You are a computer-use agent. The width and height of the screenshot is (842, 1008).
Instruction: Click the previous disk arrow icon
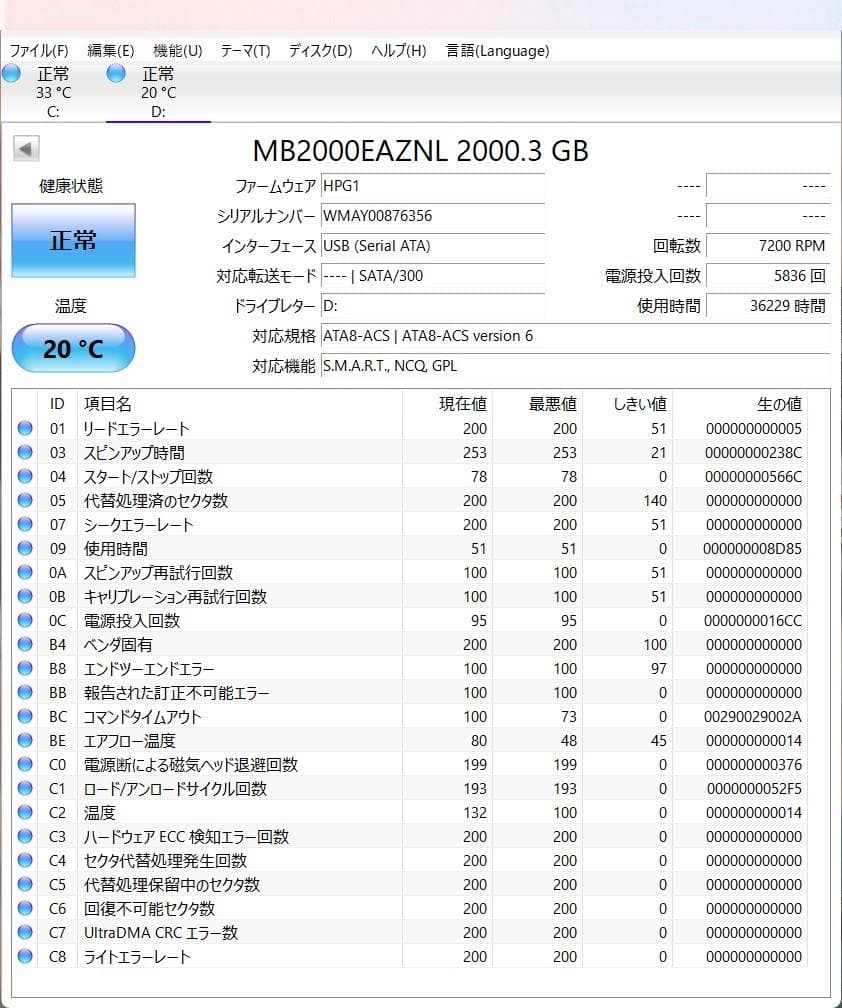coord(26,150)
